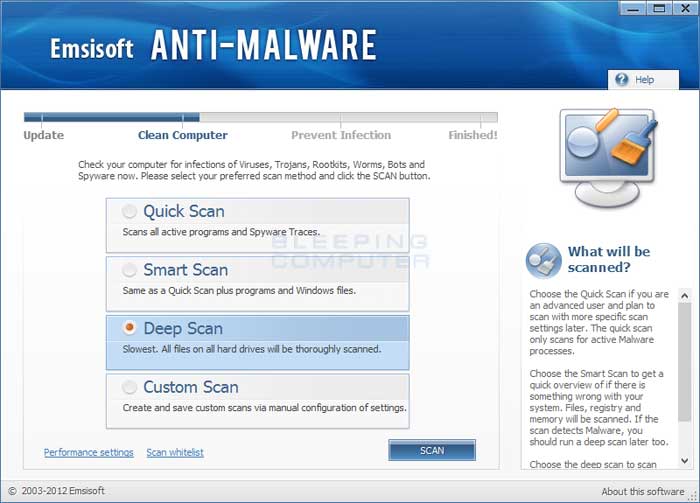Go to the Update step
The image size is (700, 503).
(x=43, y=135)
